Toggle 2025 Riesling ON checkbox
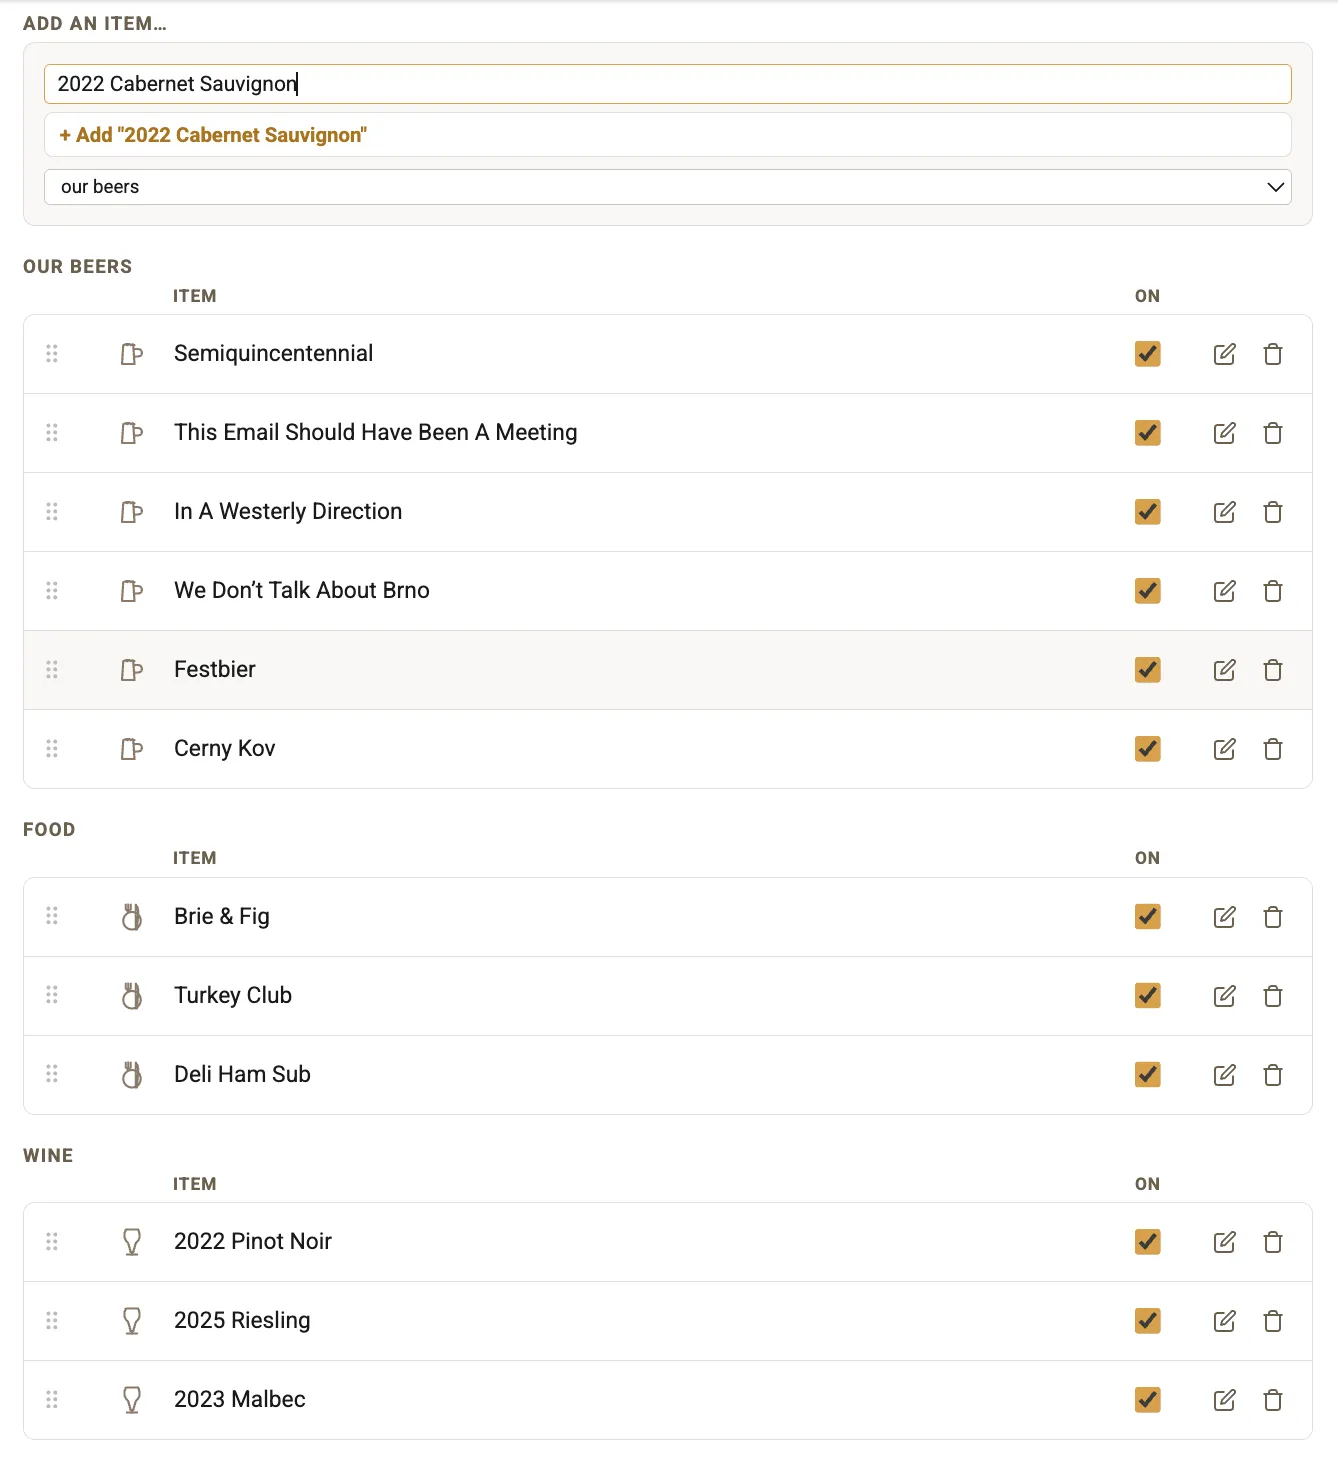The height and width of the screenshot is (1462, 1338). tap(1148, 1320)
